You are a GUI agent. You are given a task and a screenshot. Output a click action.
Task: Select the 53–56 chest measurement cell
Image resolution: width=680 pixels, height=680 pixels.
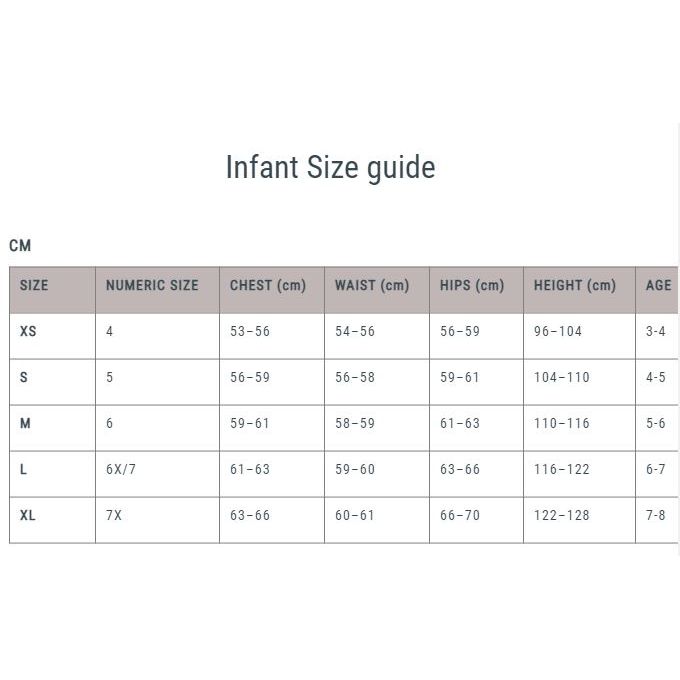coord(250,331)
